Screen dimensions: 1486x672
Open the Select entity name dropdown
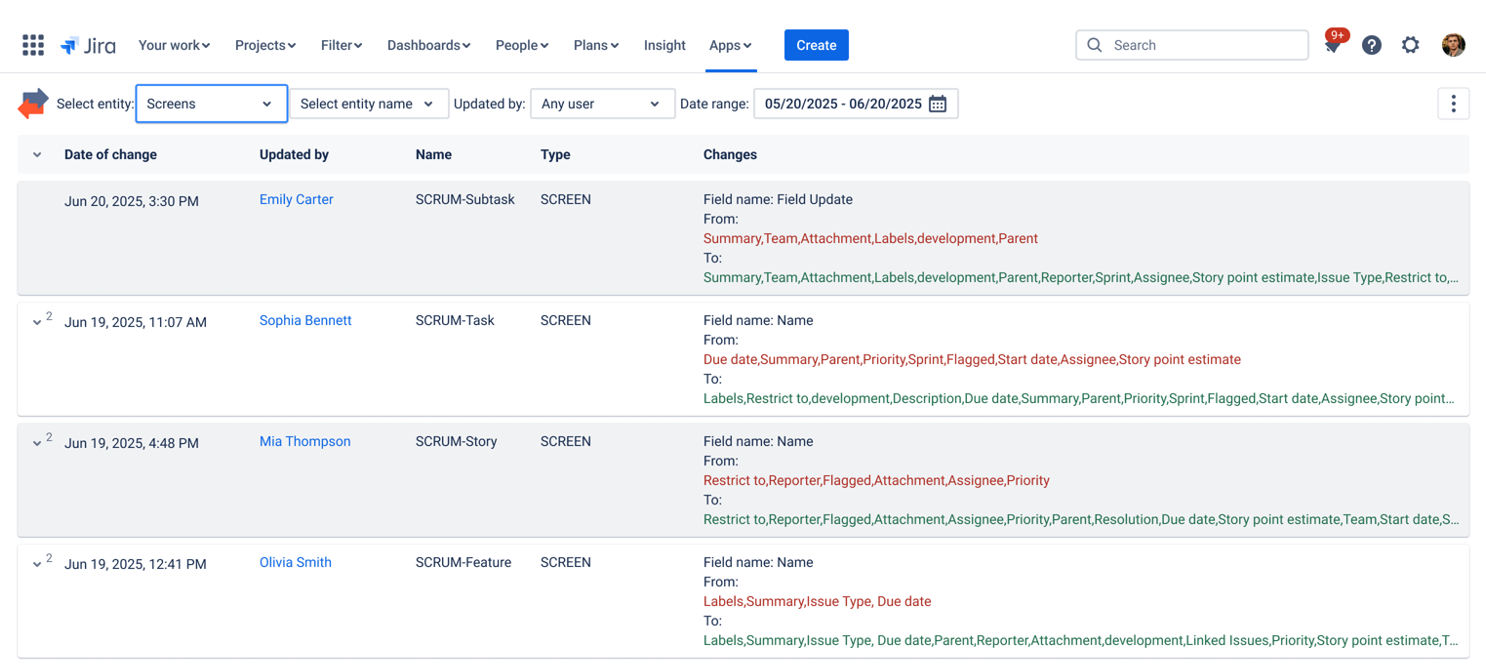tap(368, 103)
